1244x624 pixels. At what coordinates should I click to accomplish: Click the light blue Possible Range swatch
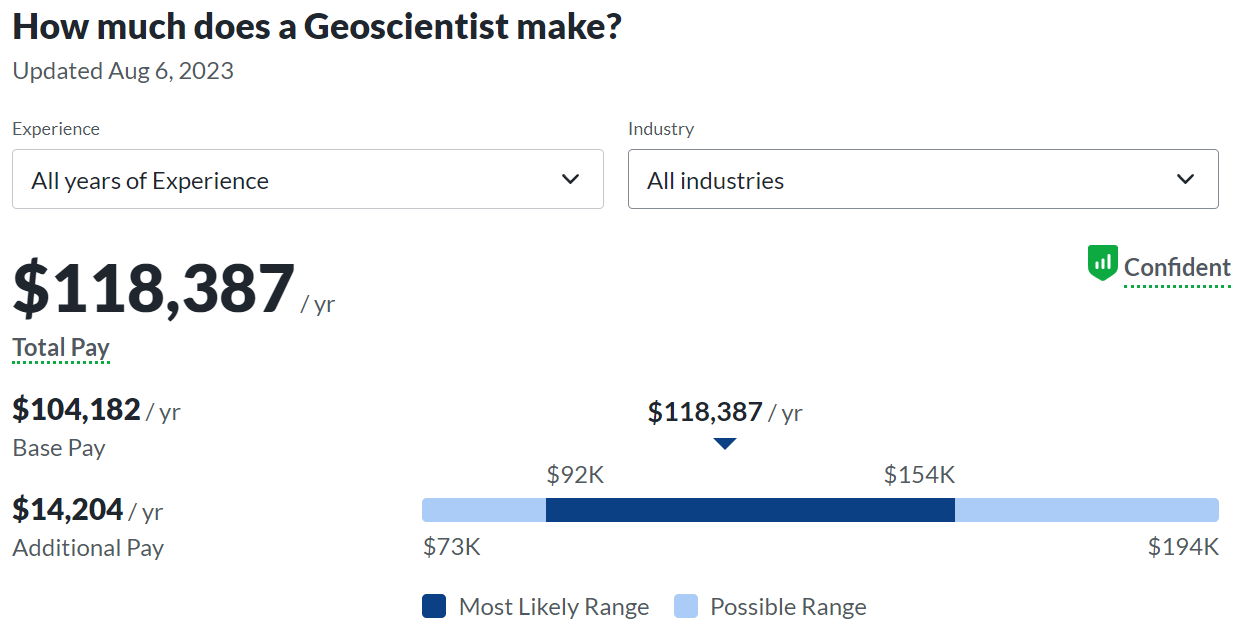[685, 606]
